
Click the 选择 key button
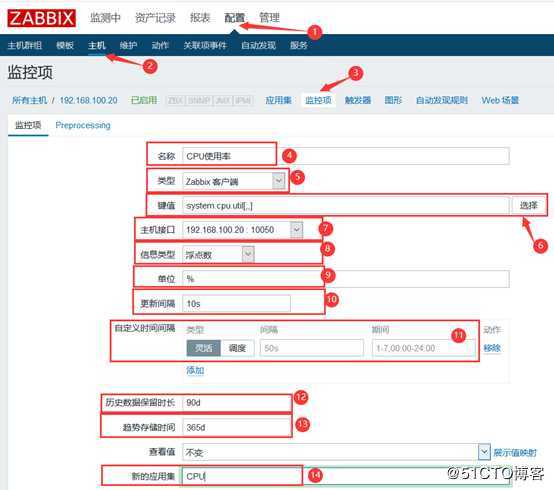tap(528, 205)
